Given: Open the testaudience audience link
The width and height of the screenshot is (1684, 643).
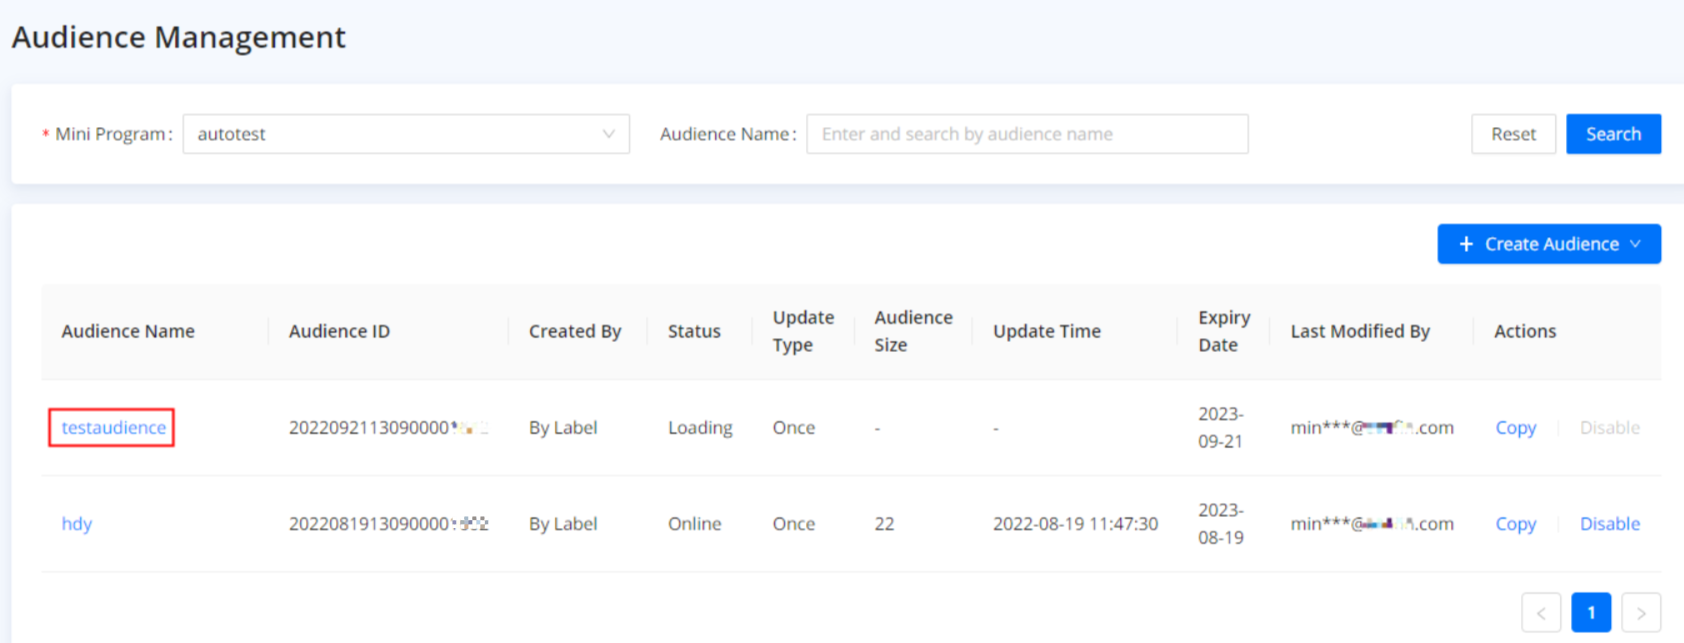Looking at the screenshot, I should point(113,428).
